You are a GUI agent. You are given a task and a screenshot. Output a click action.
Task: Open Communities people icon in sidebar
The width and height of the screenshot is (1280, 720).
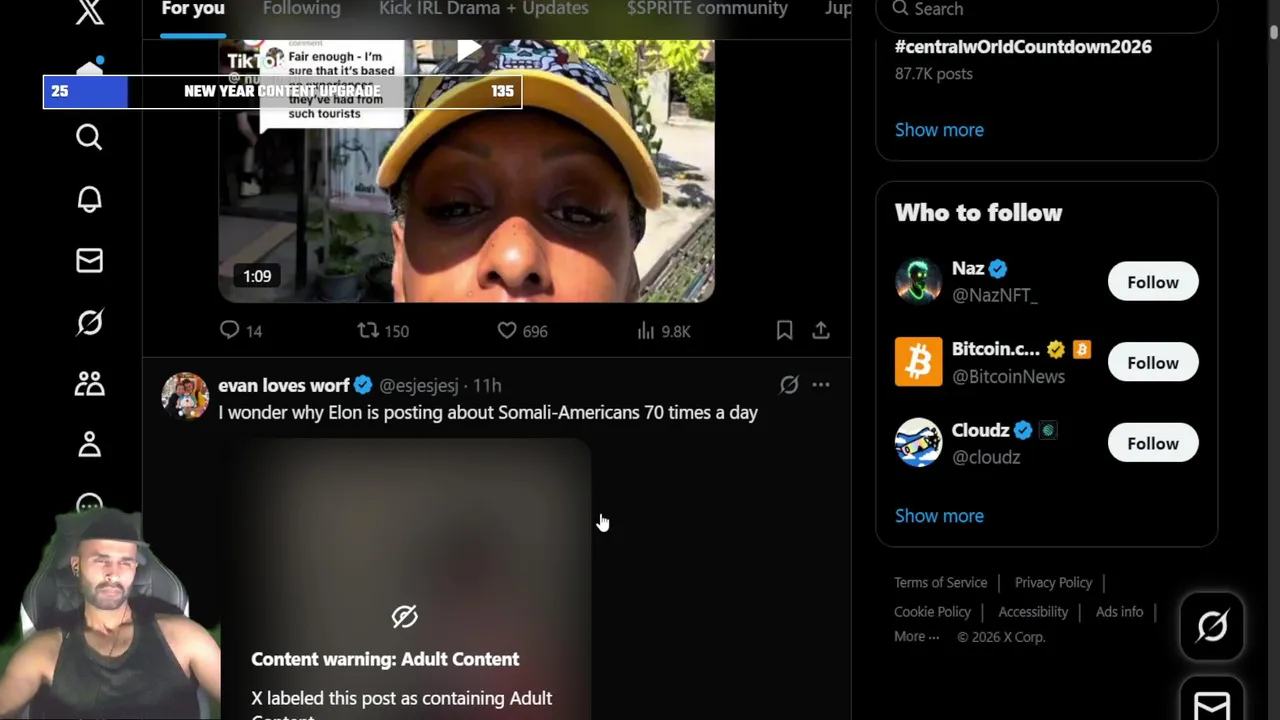(89, 384)
